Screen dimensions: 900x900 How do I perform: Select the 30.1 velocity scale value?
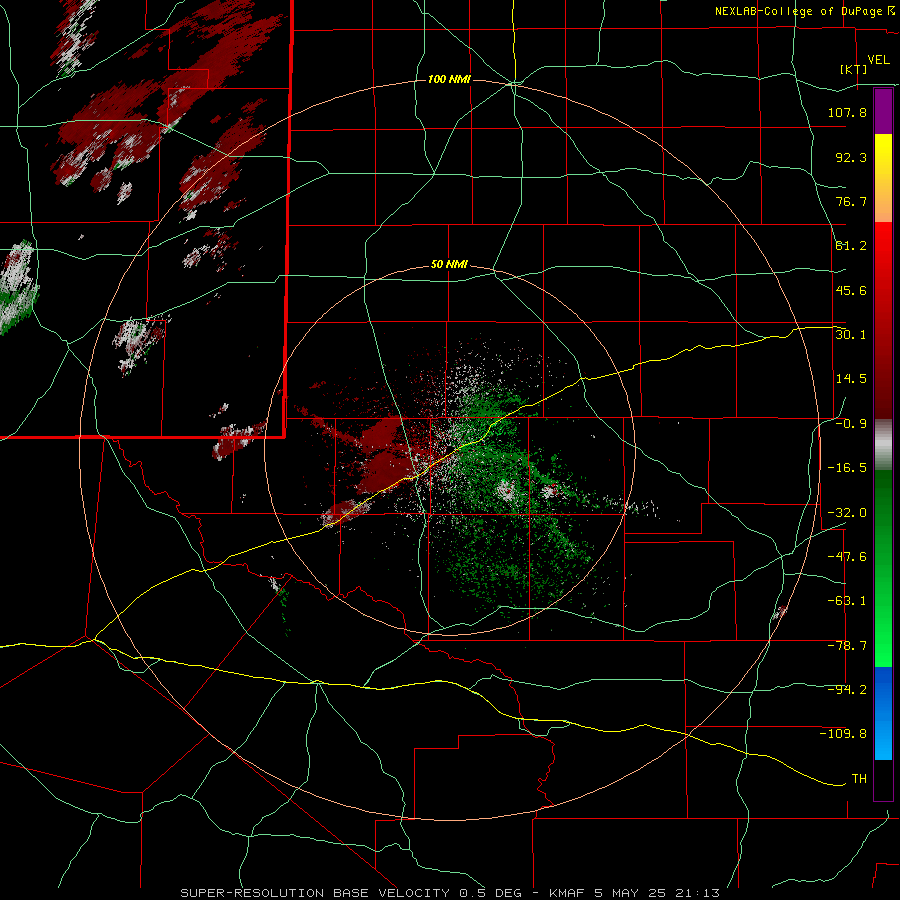851,335
